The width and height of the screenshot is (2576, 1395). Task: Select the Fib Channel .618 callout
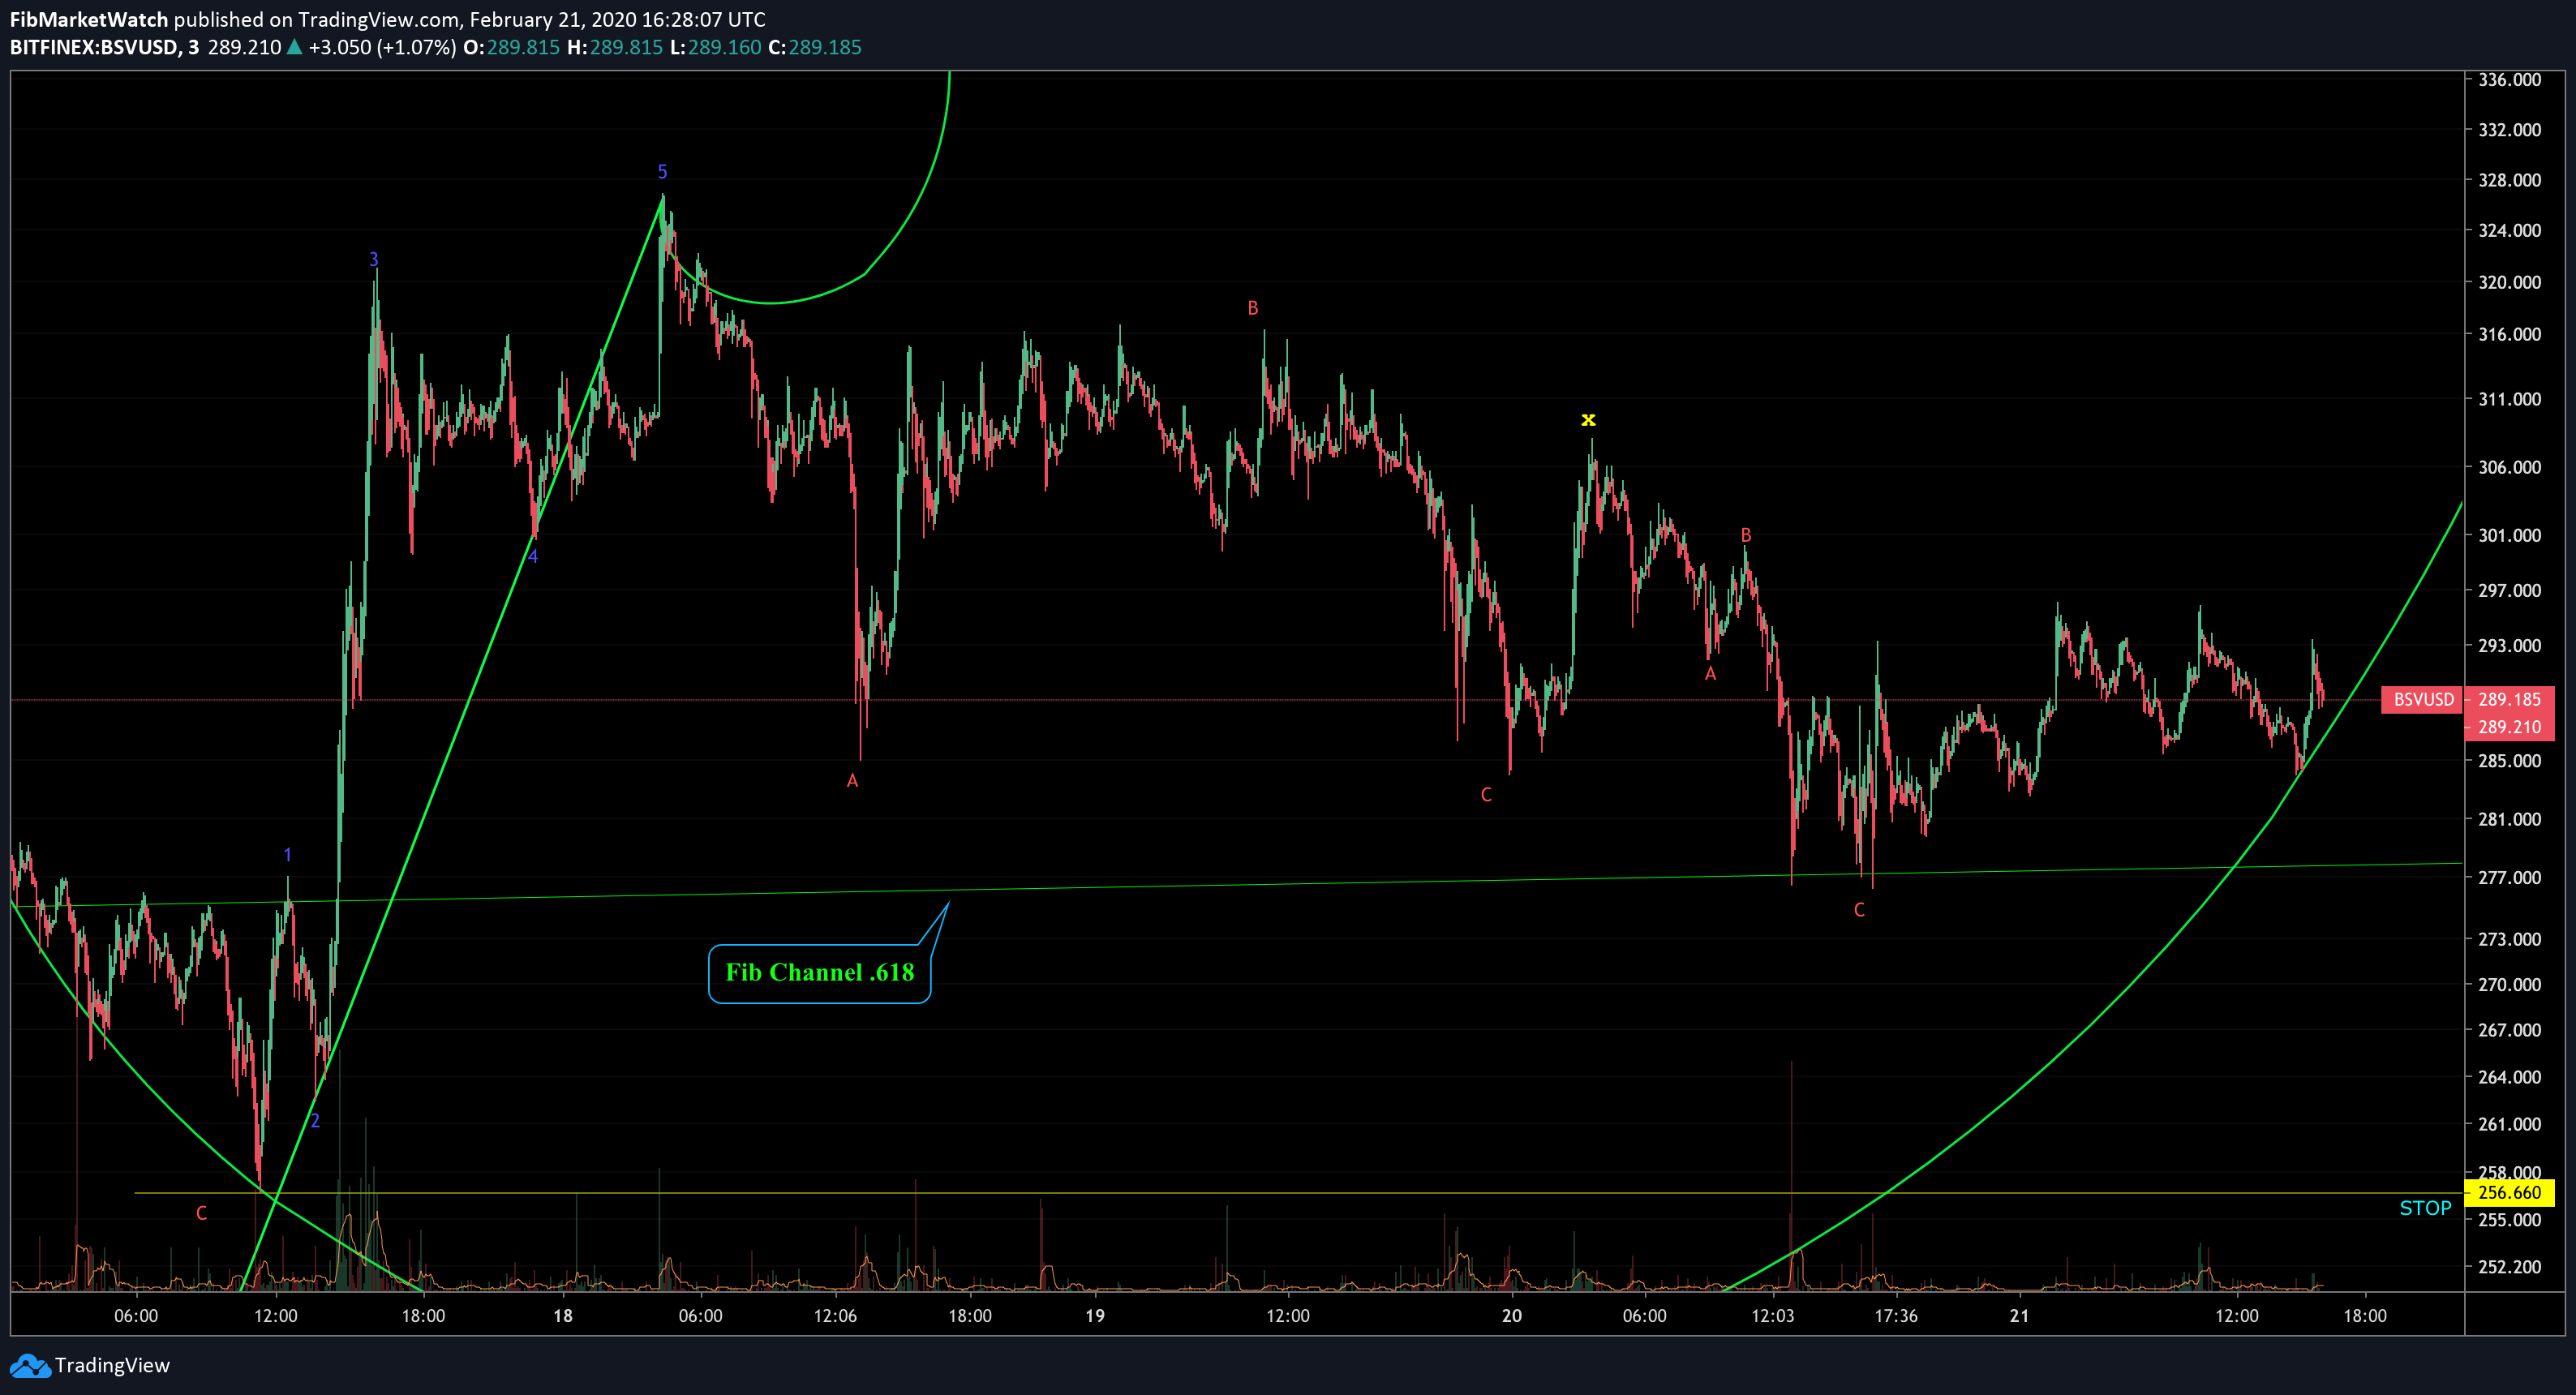[x=820, y=973]
